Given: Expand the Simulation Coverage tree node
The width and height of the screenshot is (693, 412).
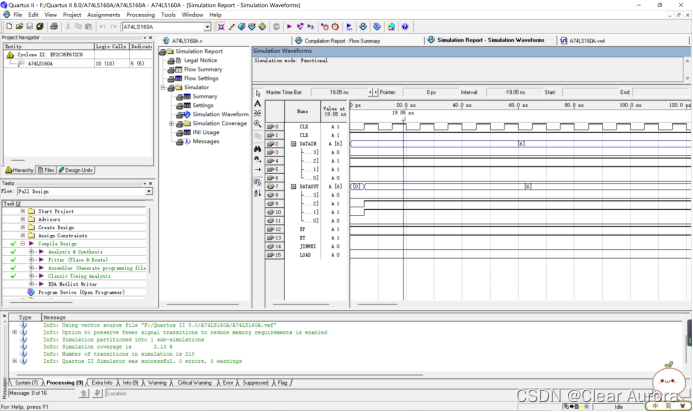Looking at the screenshot, I should pyautogui.click(x=171, y=123).
